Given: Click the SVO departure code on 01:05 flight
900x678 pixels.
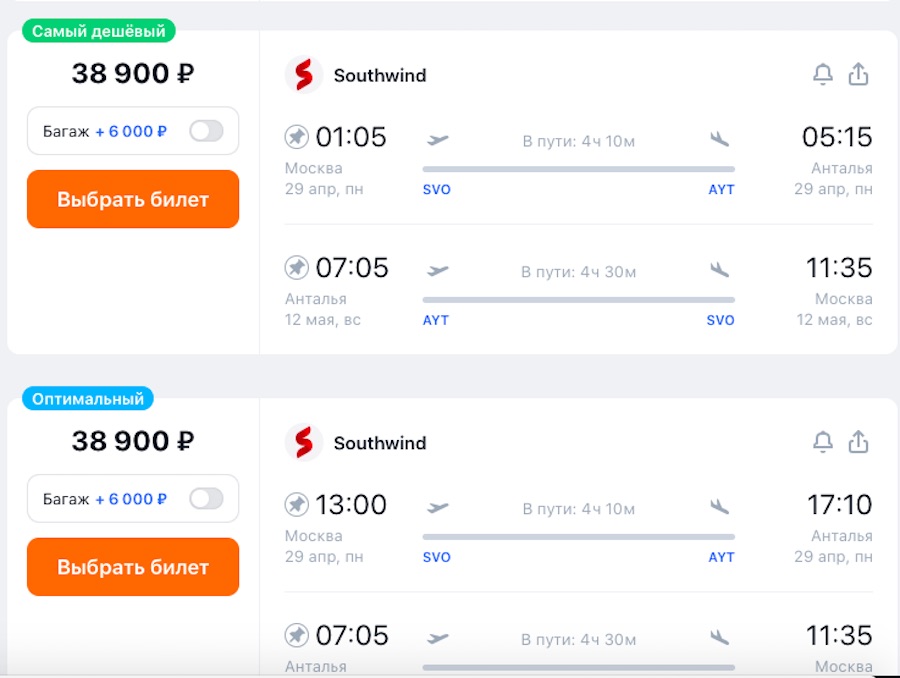Looking at the screenshot, I should [x=437, y=189].
